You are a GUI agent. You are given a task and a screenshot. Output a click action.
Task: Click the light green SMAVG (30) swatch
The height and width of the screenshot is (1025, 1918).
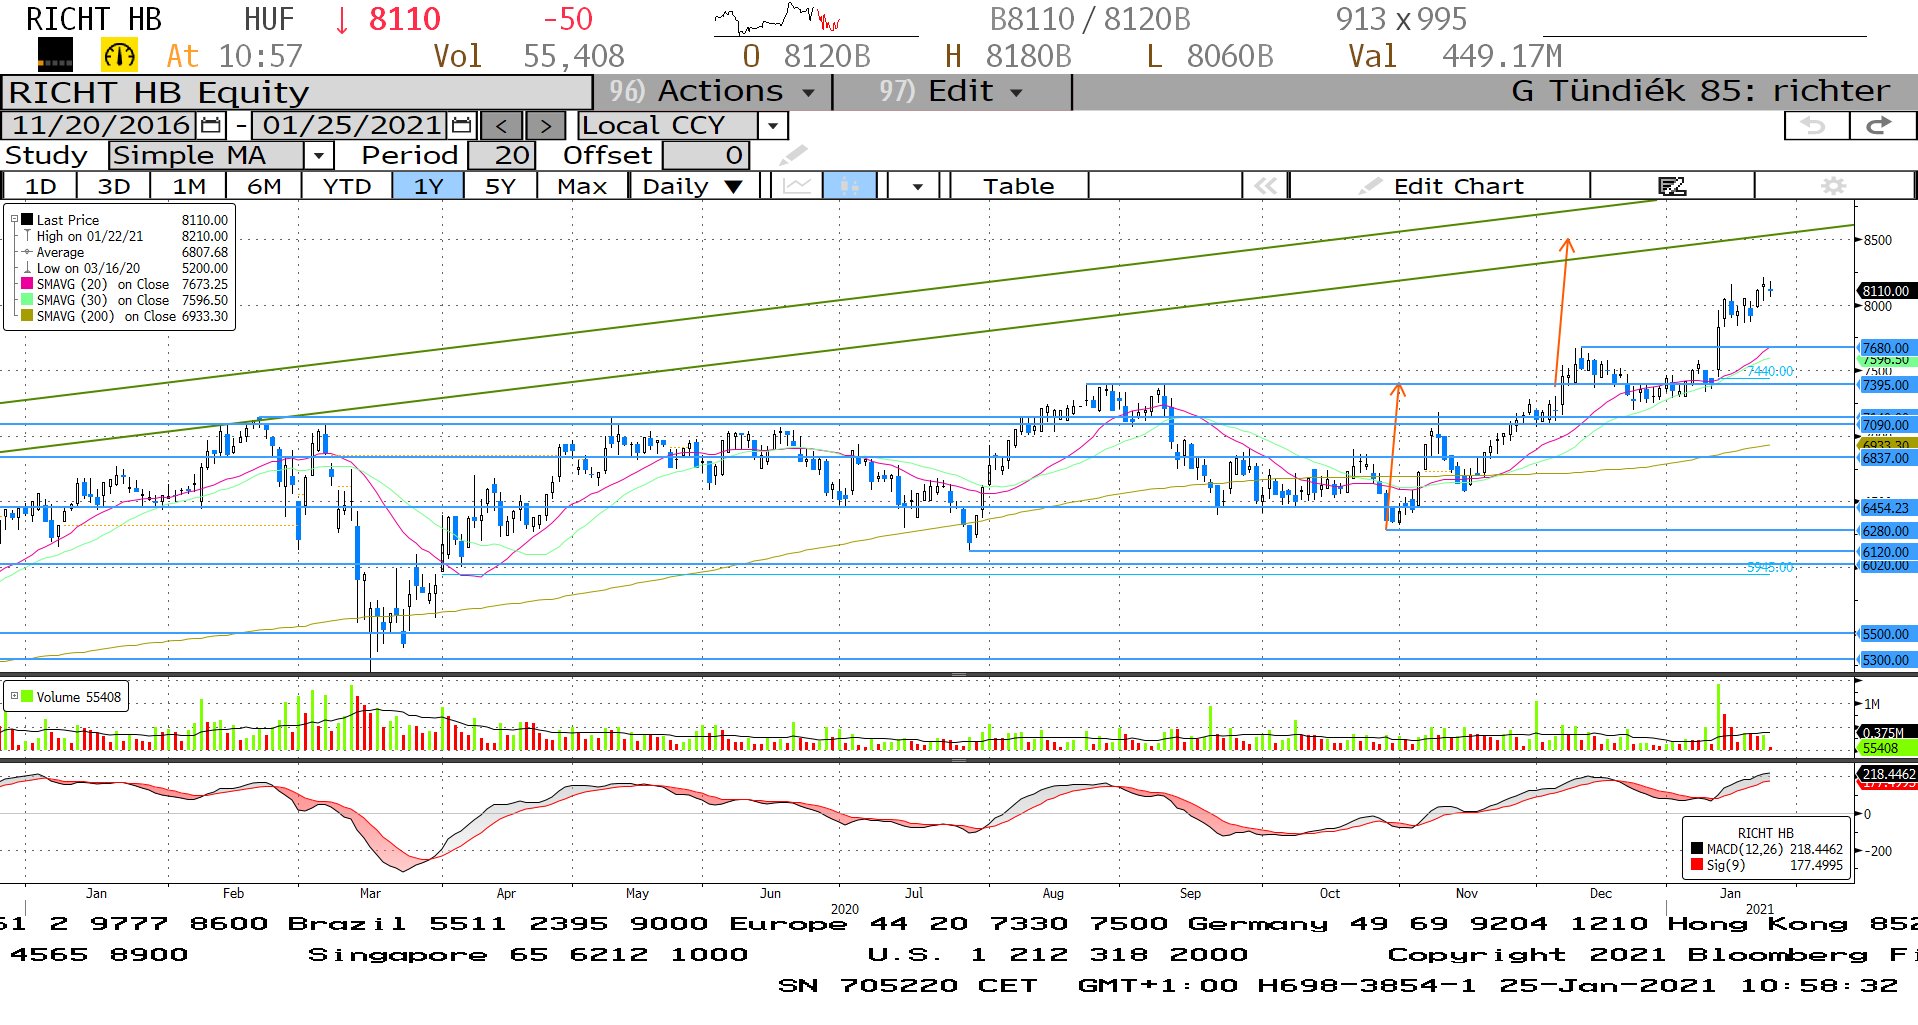tap(27, 300)
